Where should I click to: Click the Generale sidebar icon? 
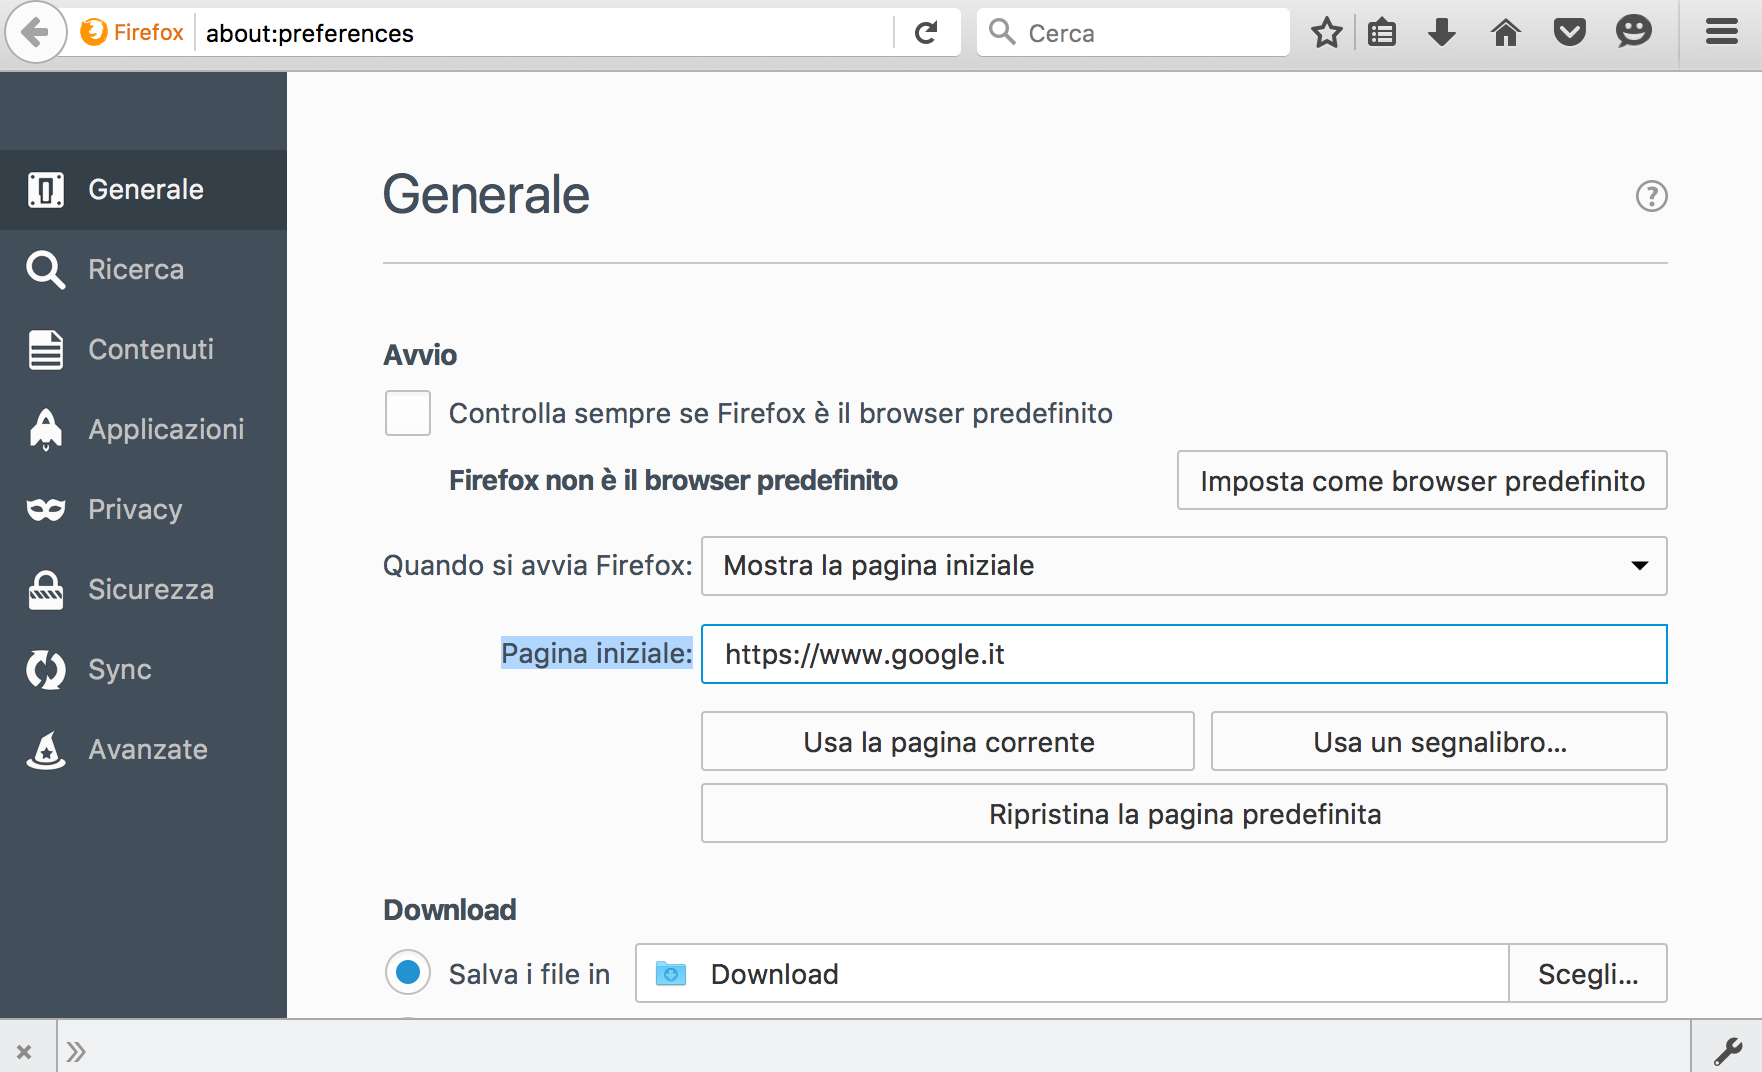46,189
